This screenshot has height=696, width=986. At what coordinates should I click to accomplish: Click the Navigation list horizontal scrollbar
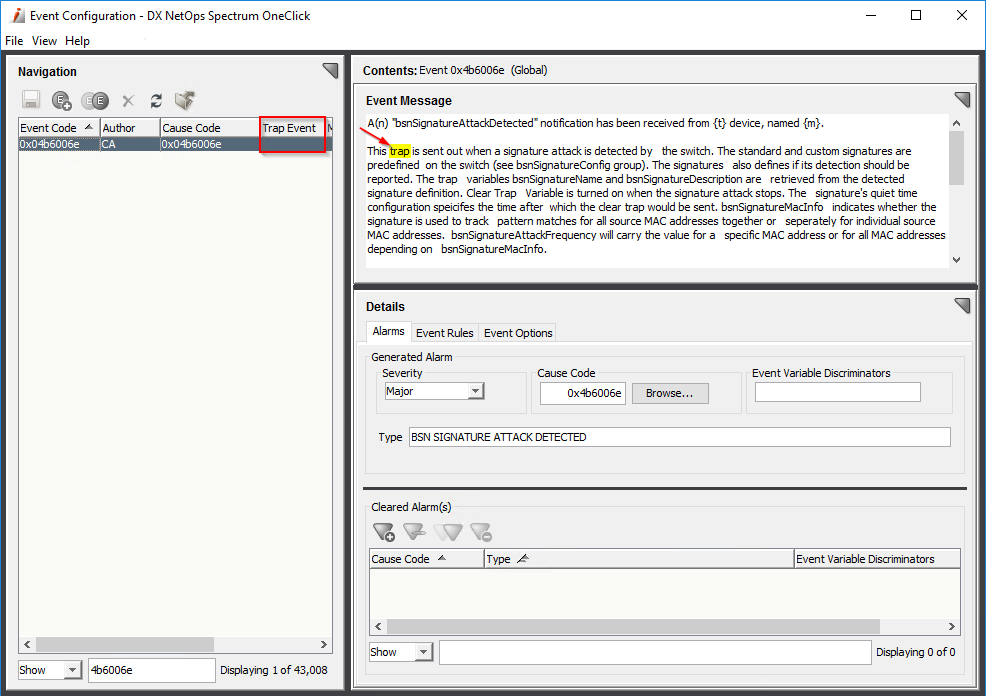tap(125, 645)
